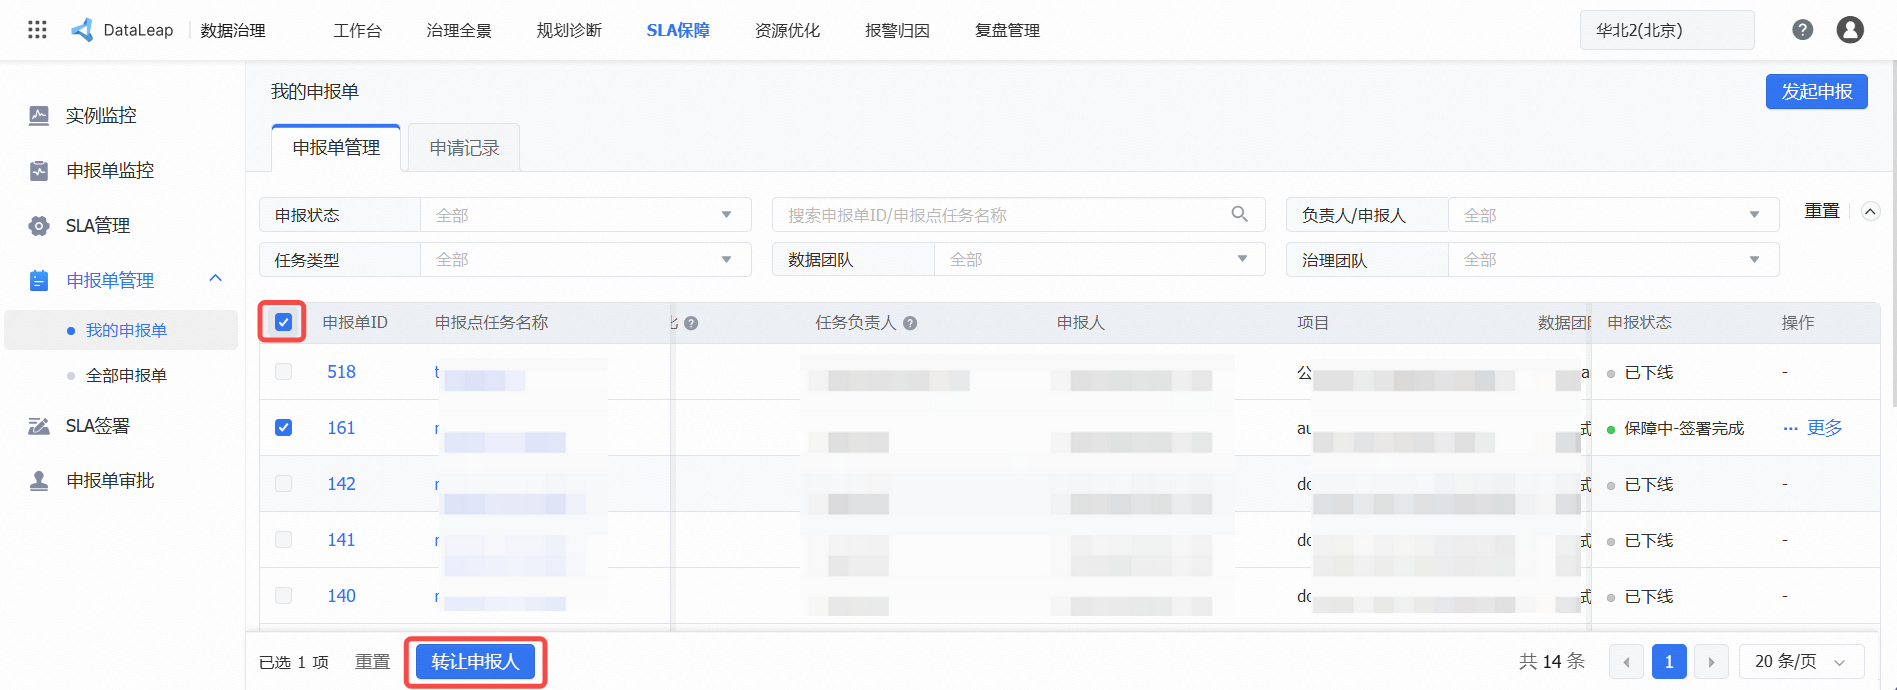Open 申报单 ID 142 link
Viewport: 1897px width, 690px height.
(341, 484)
